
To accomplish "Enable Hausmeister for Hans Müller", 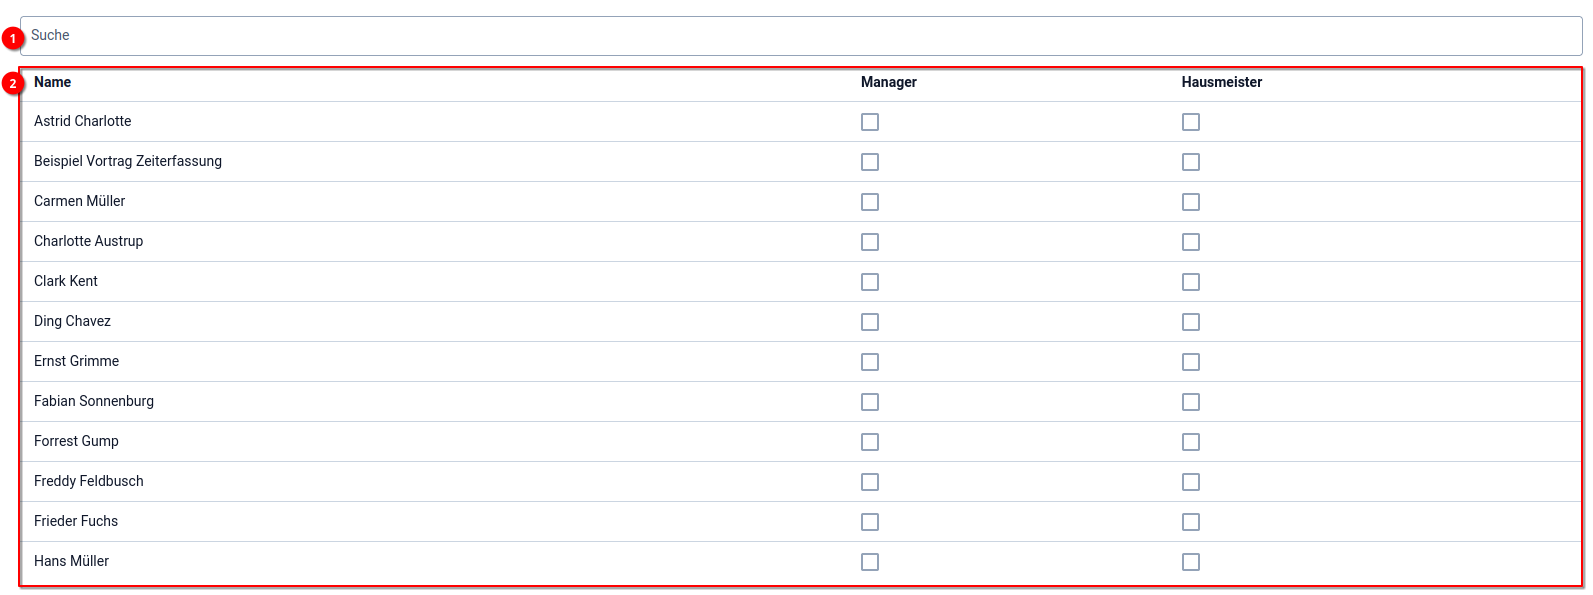I will coord(1191,562).
